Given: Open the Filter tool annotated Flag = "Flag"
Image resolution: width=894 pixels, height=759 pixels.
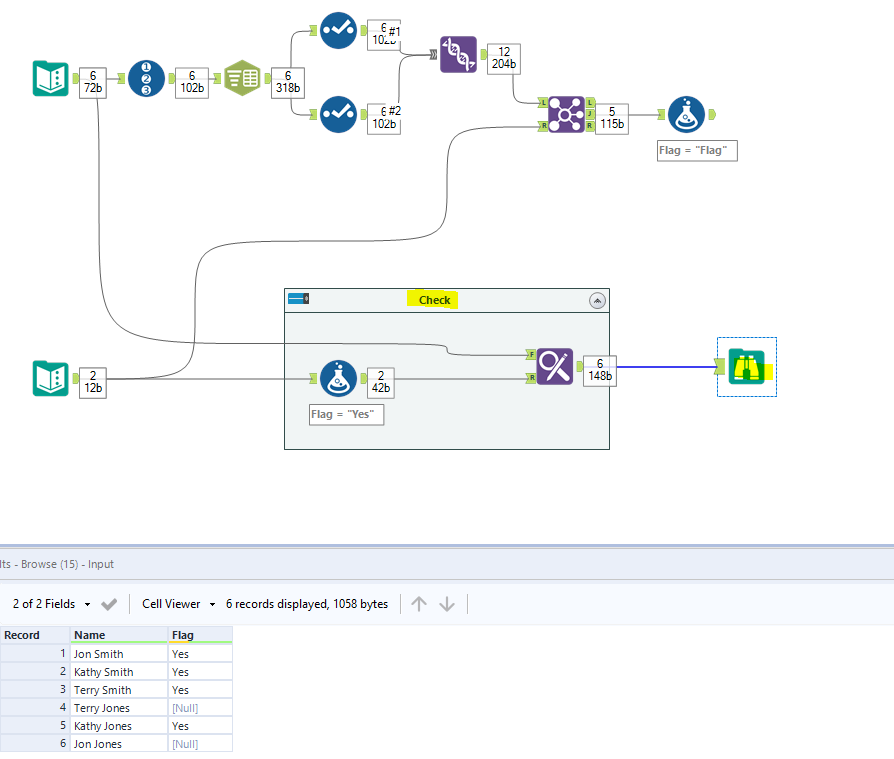Looking at the screenshot, I should pyautogui.click(x=688, y=114).
